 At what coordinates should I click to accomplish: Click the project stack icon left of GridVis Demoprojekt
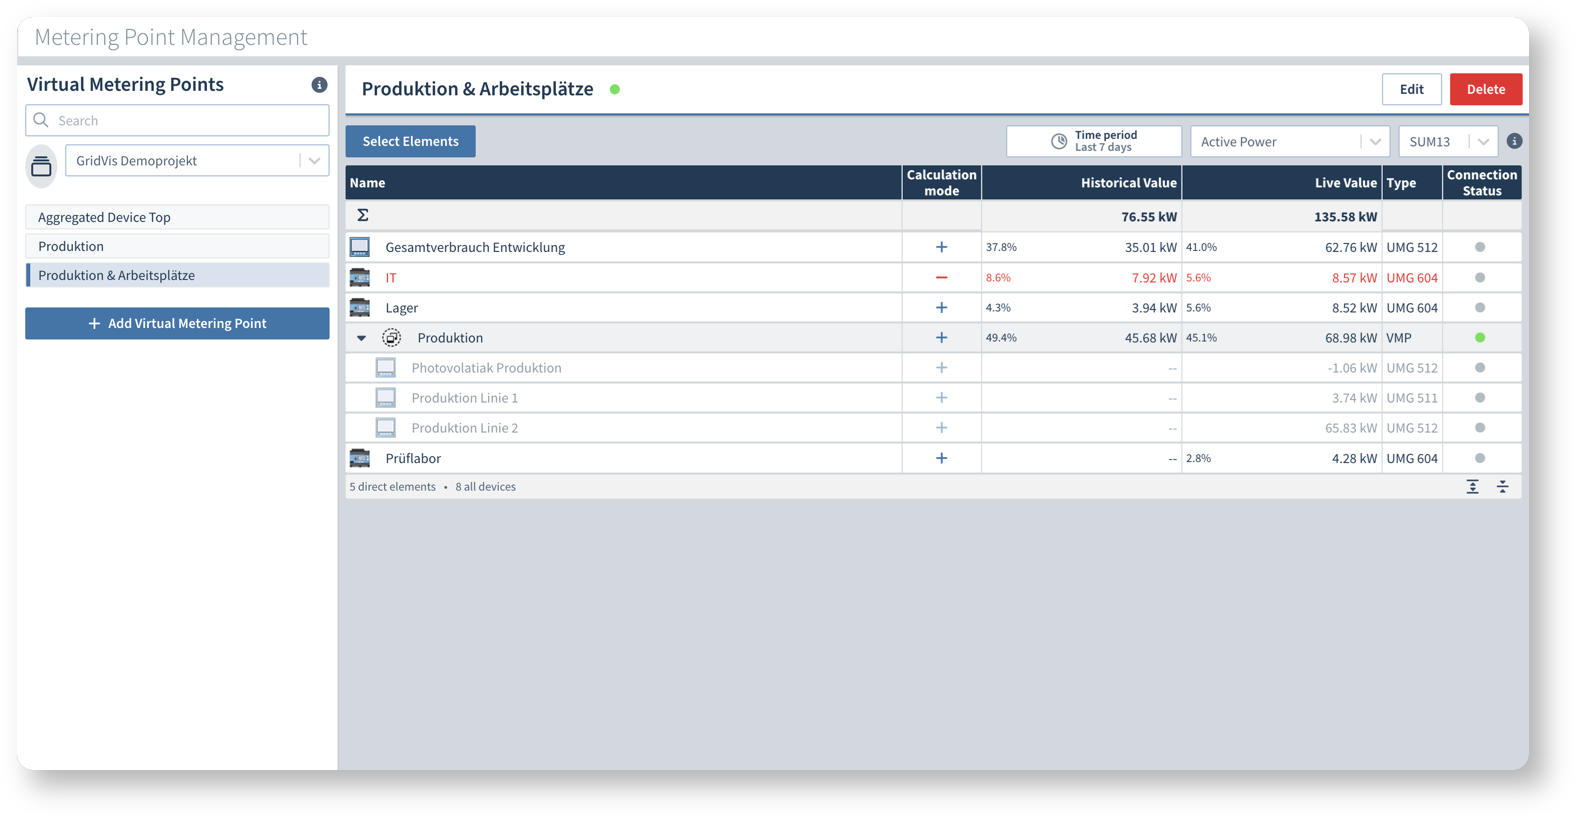pyautogui.click(x=41, y=166)
